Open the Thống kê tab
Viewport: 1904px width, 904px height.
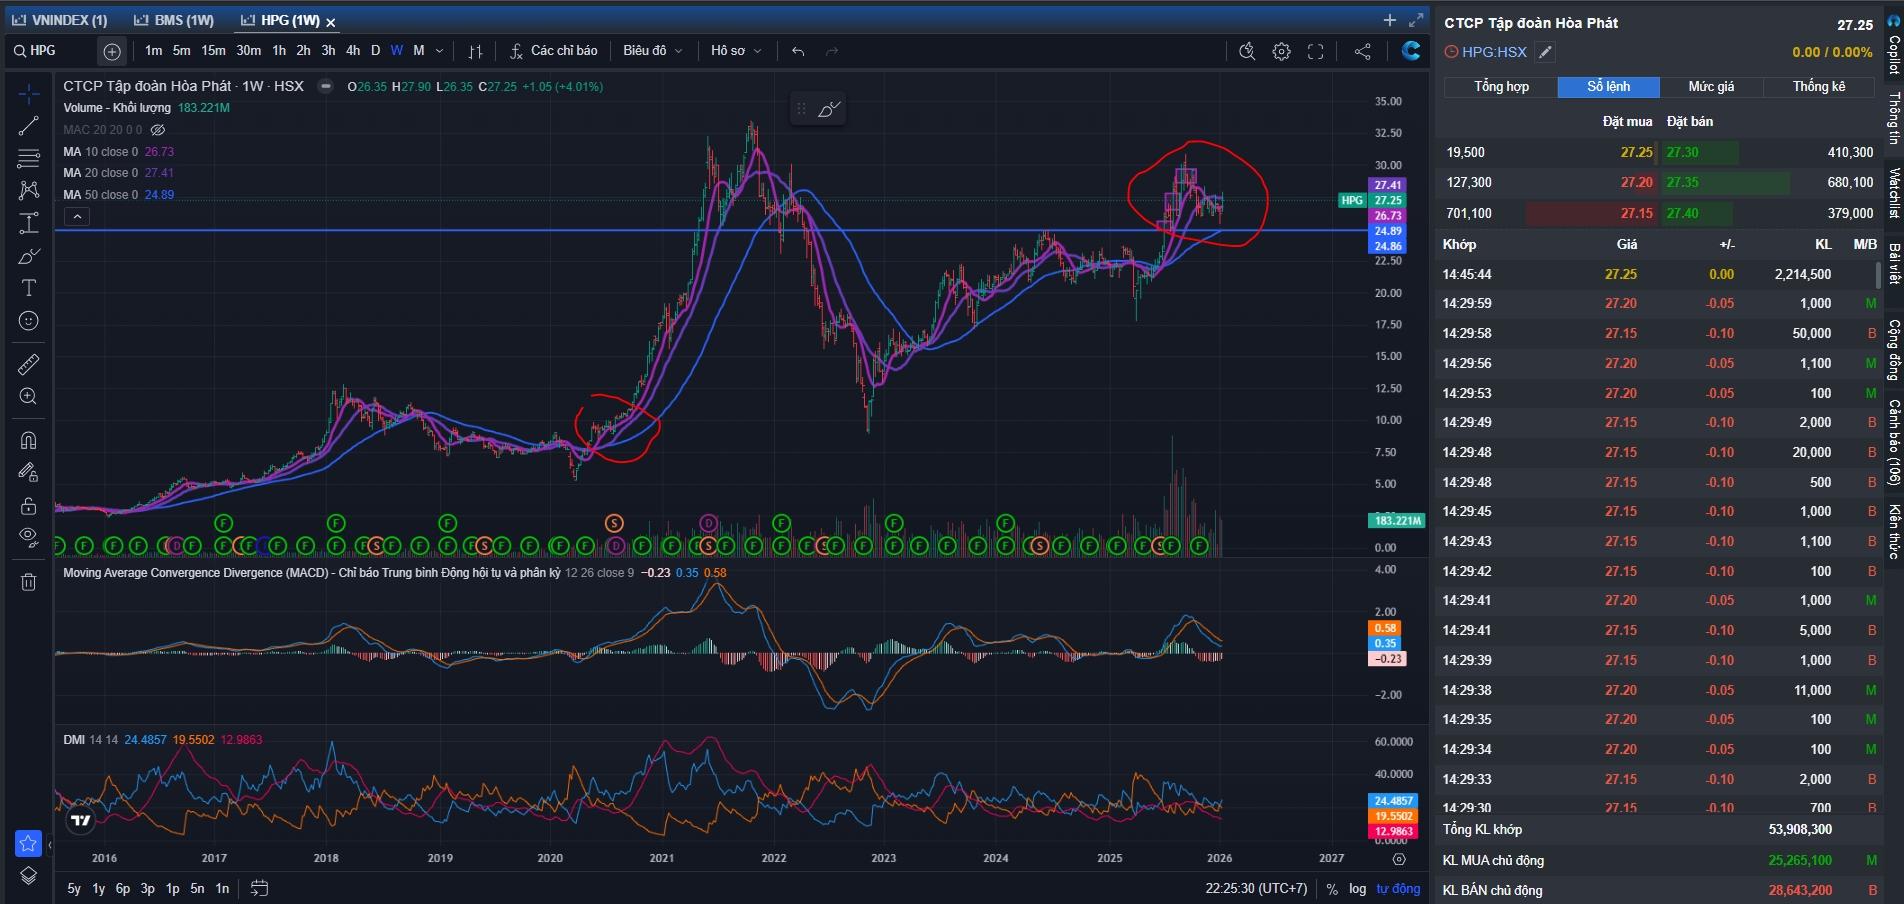pos(1818,87)
